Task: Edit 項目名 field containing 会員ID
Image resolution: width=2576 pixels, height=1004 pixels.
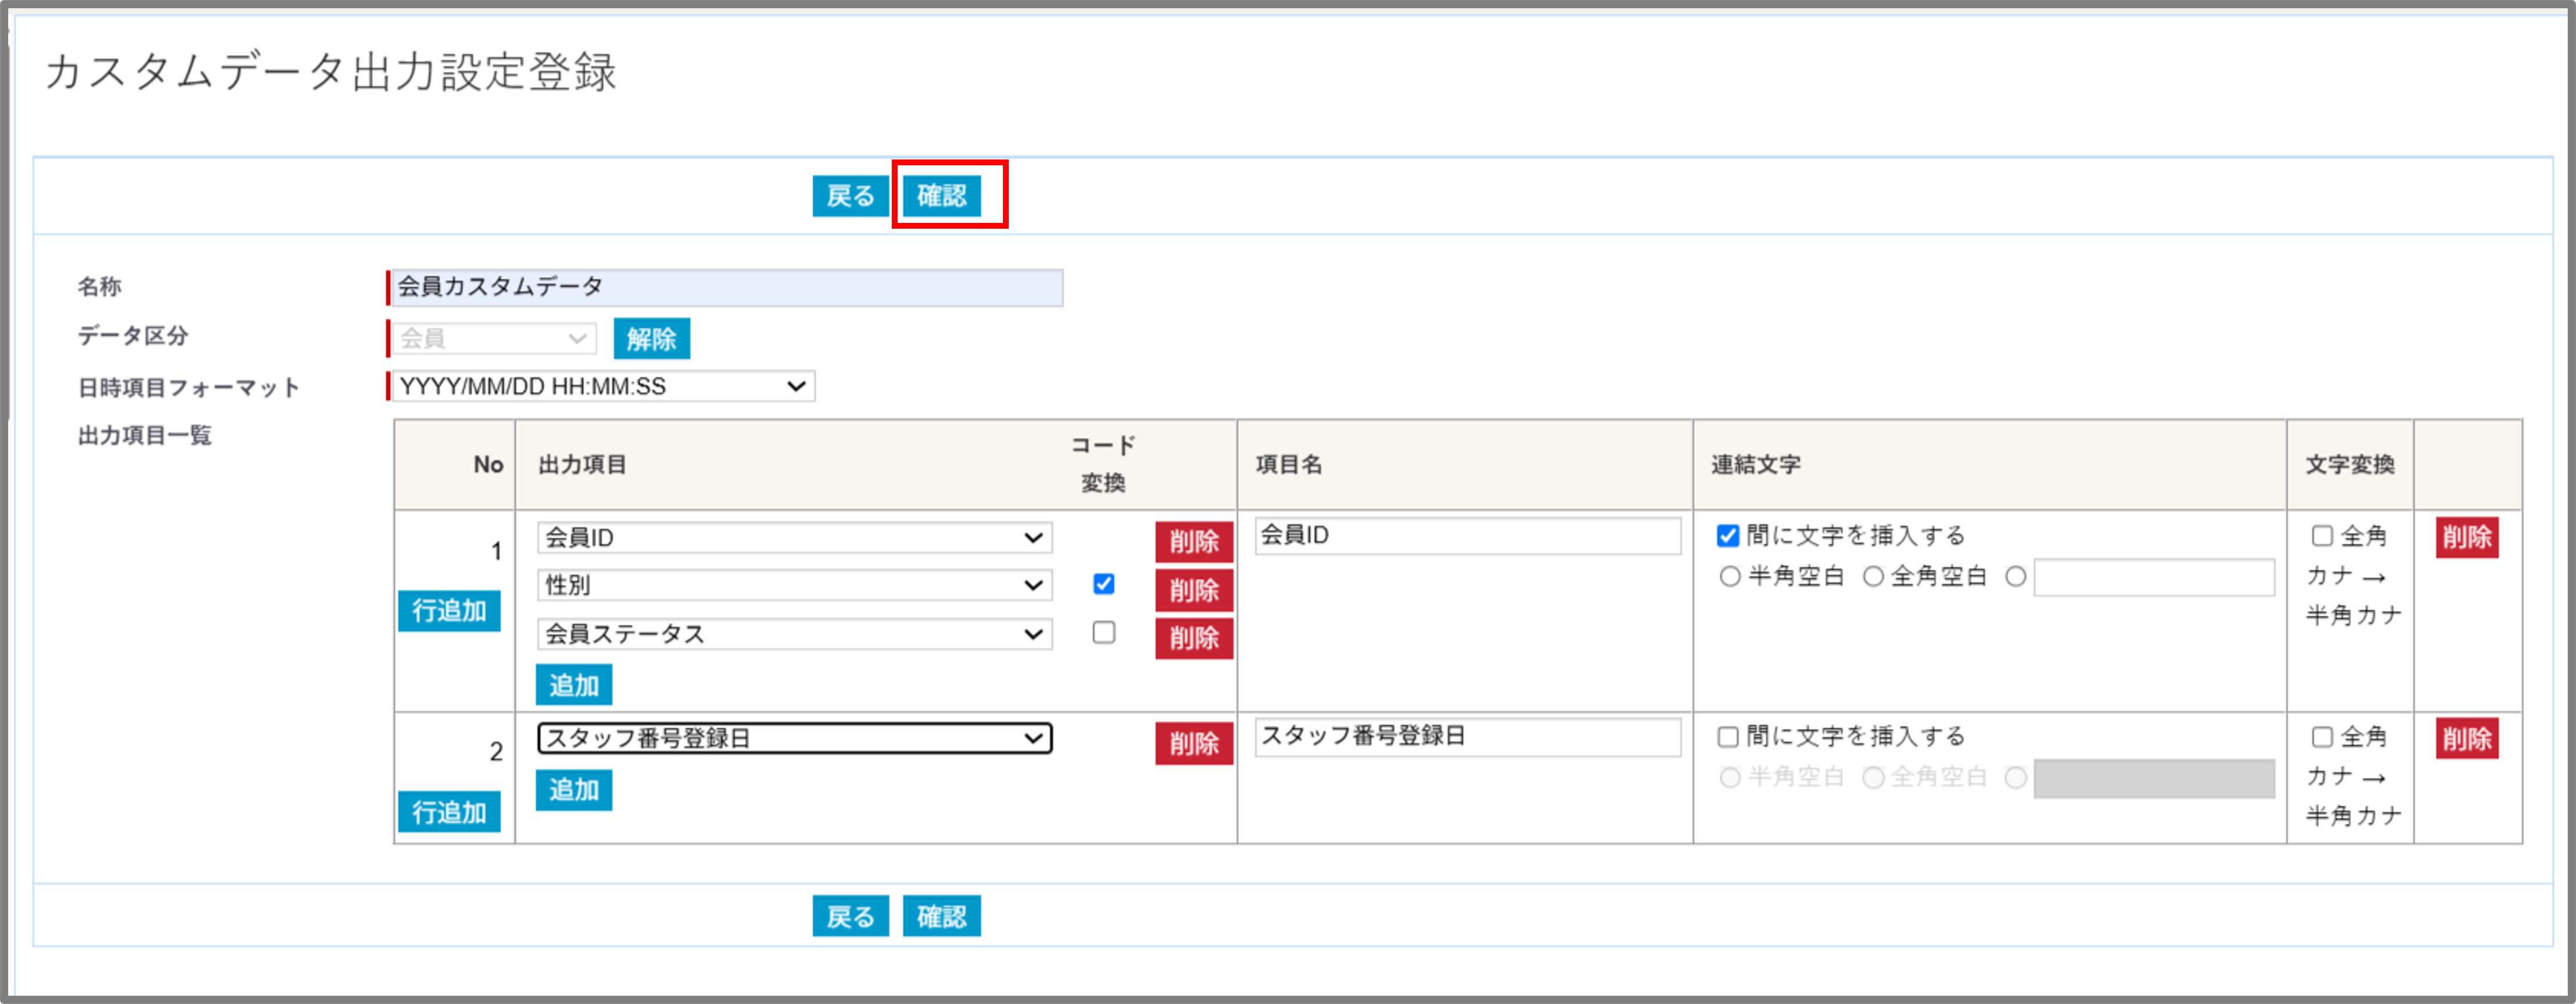Action: [x=1467, y=535]
